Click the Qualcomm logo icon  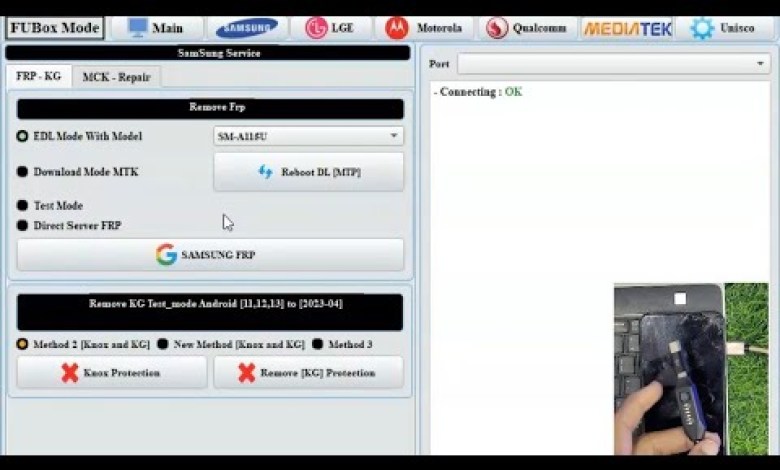[496, 28]
